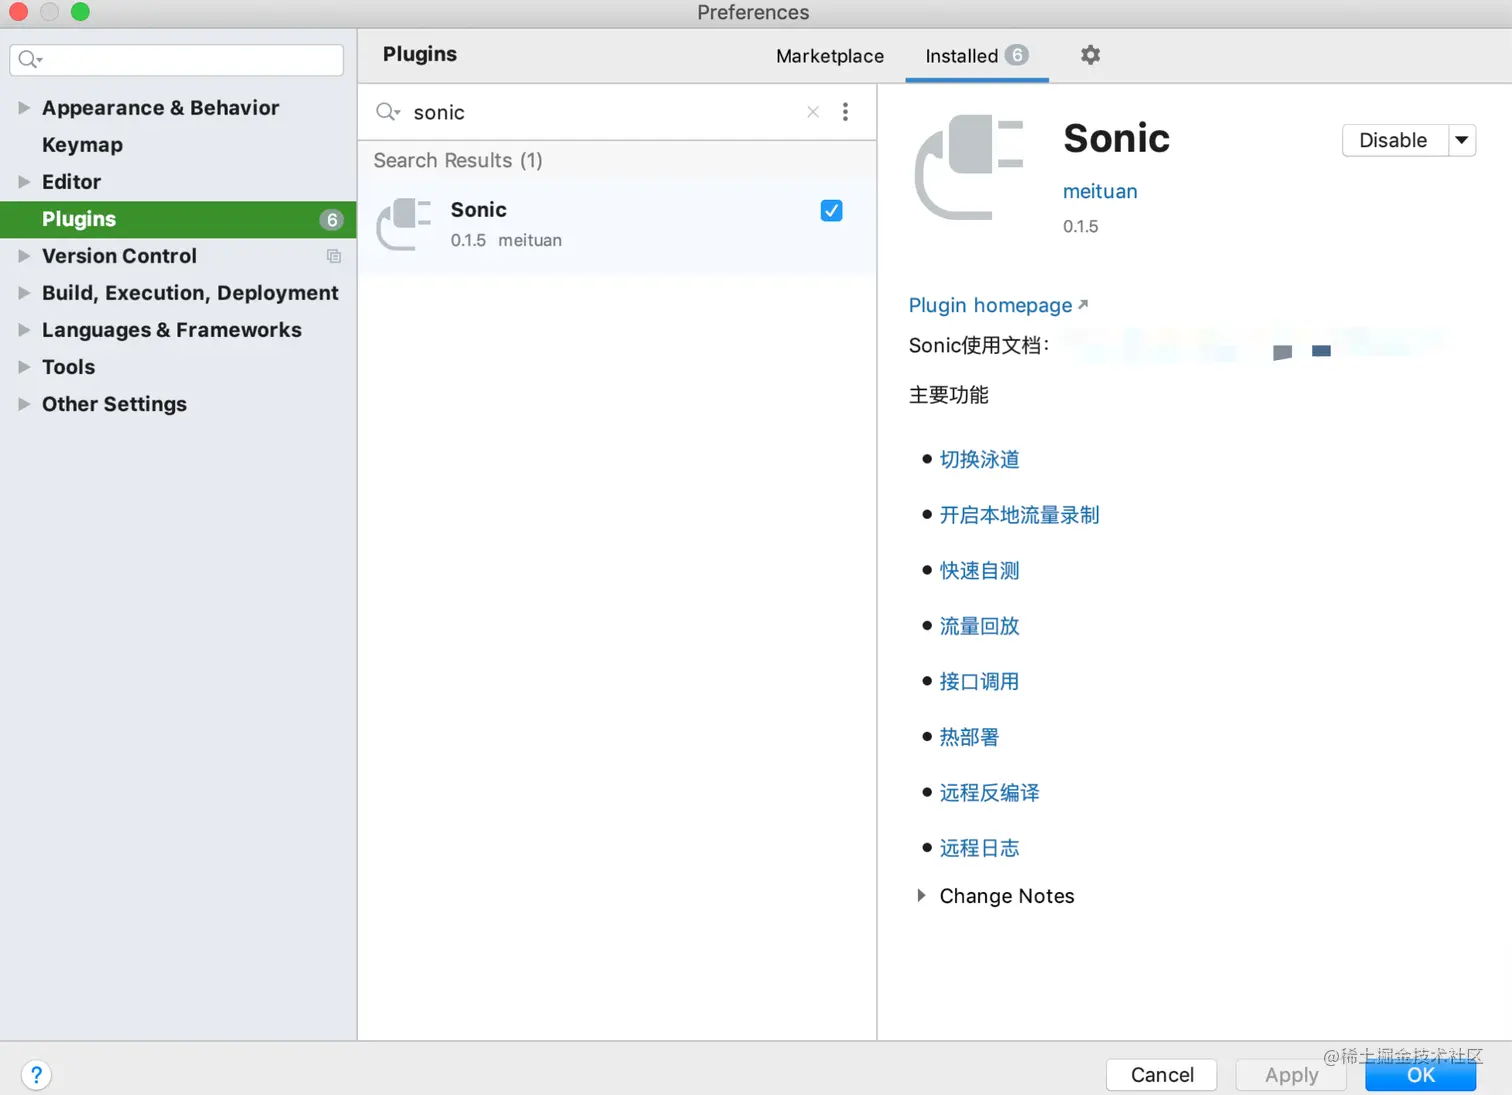This screenshot has width=1512, height=1095.
Task: Expand Appearance & Behavior settings
Action: click(24, 108)
